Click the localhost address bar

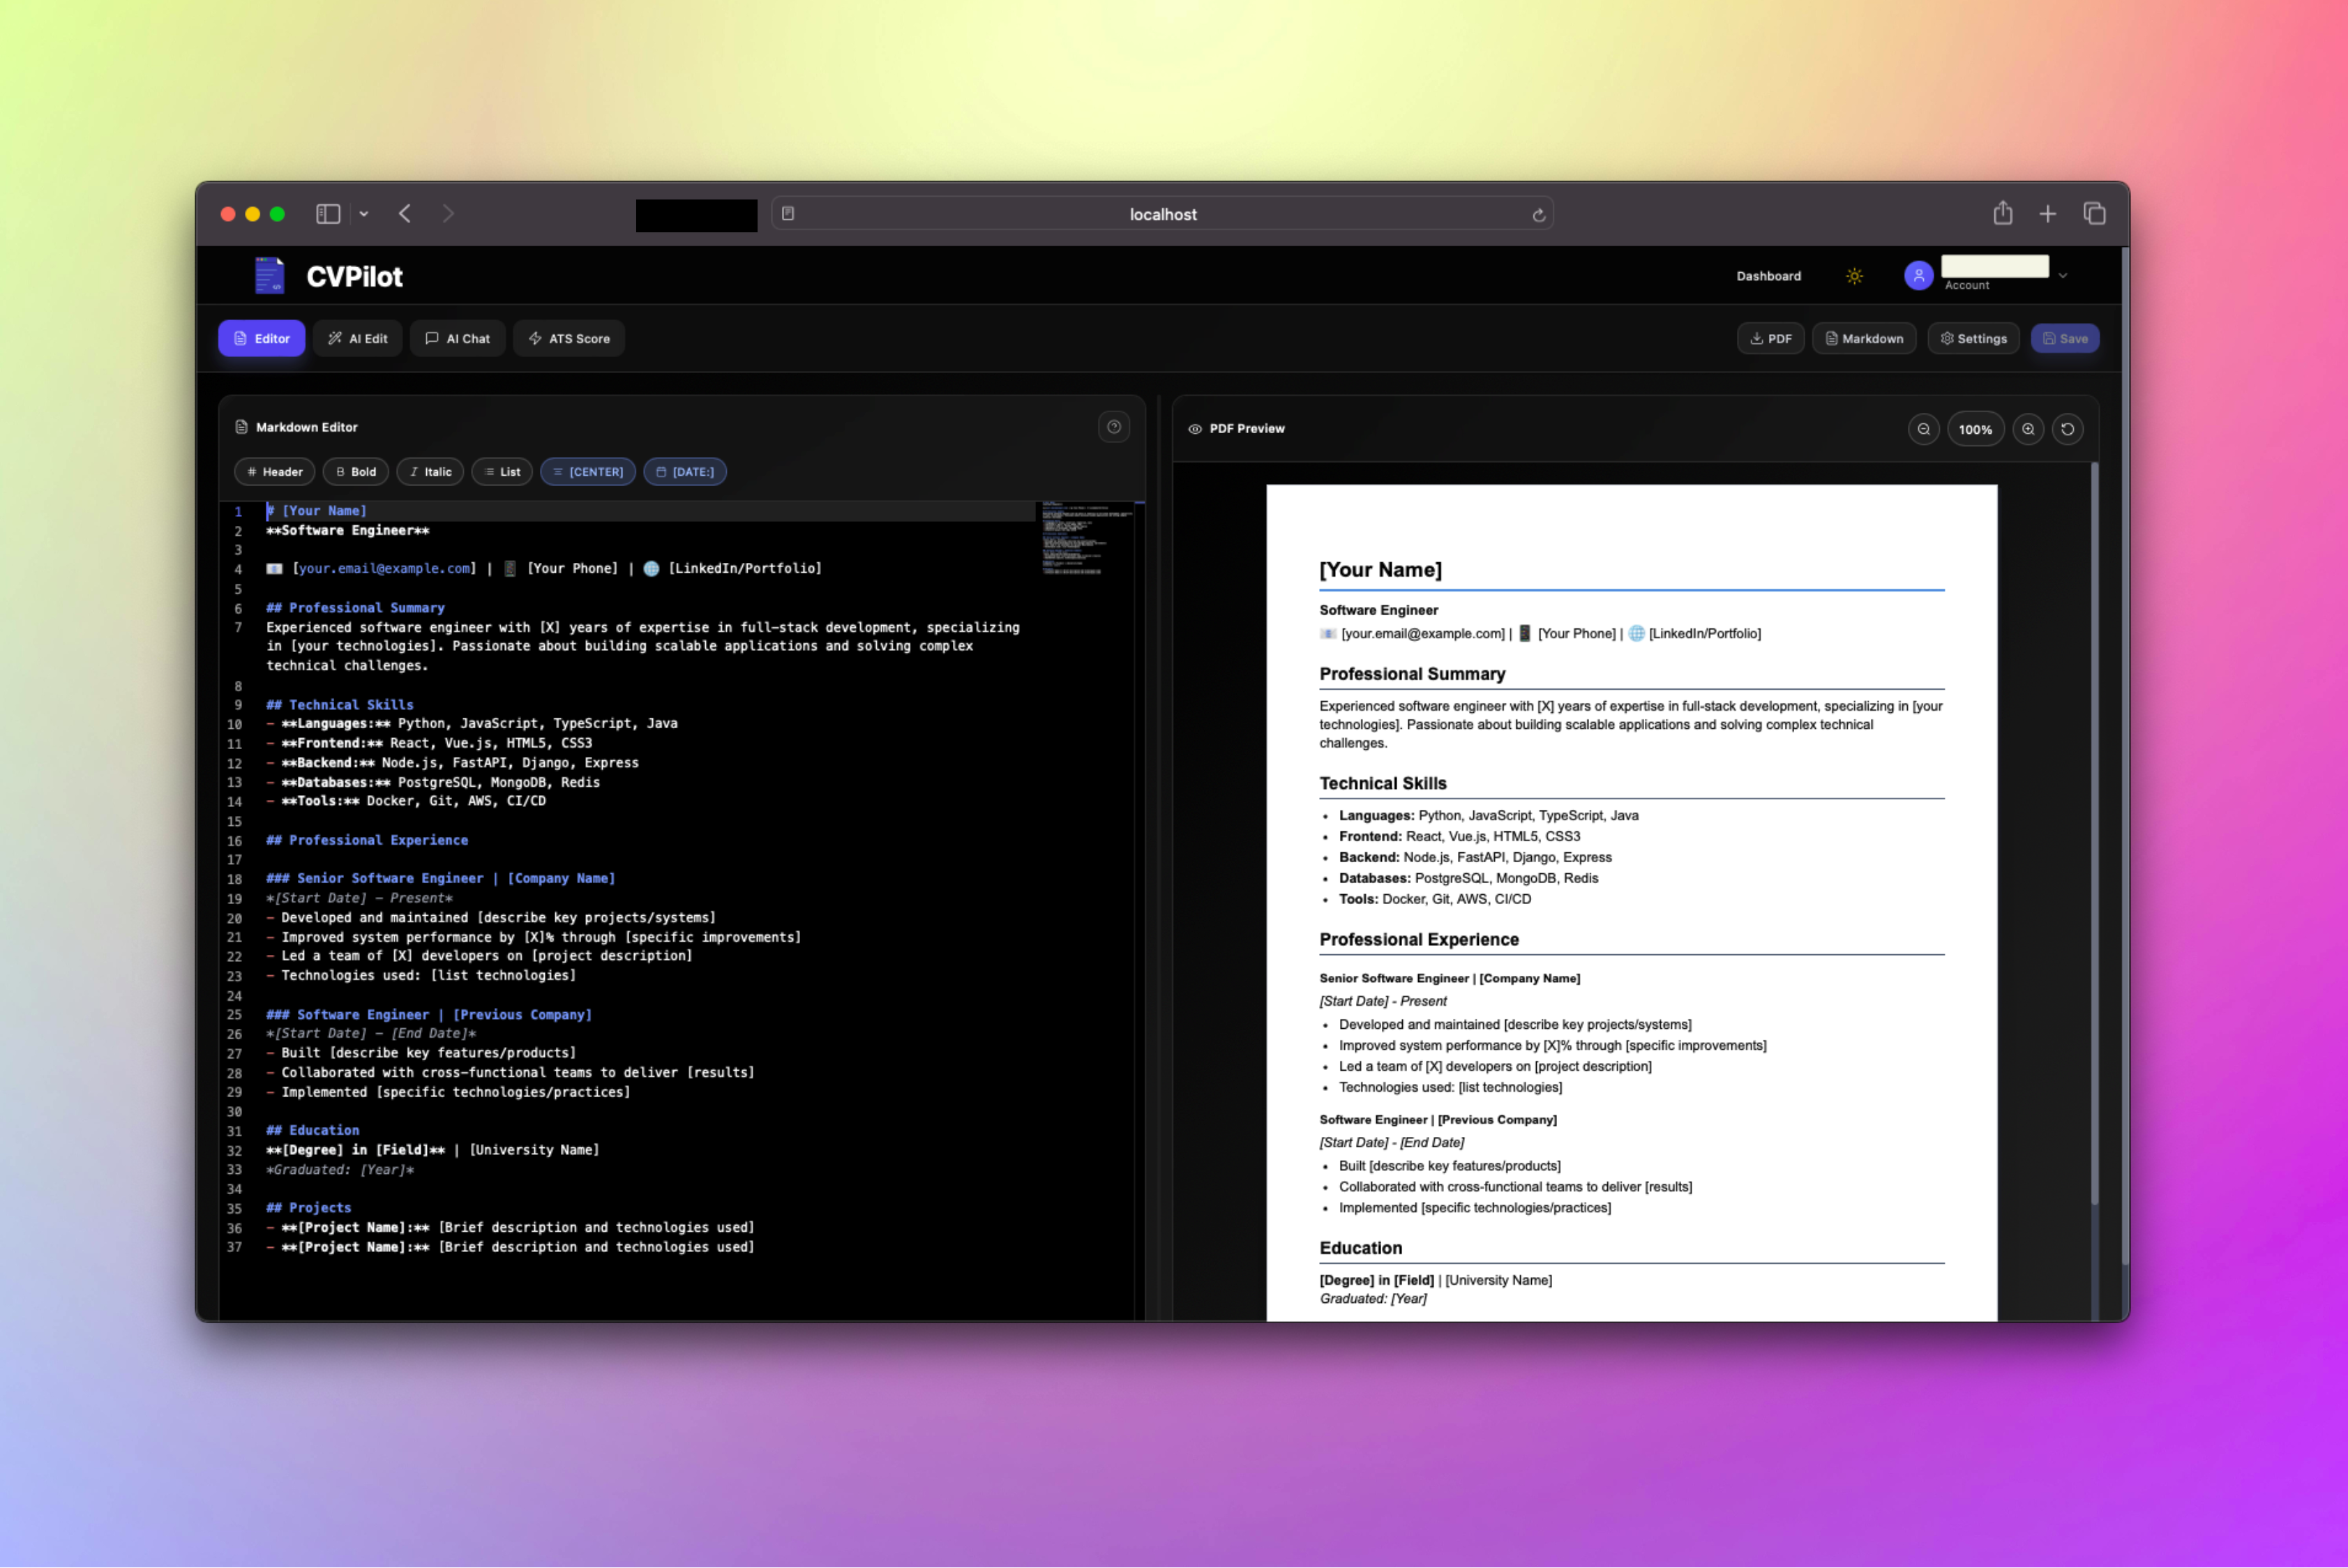(x=1162, y=214)
